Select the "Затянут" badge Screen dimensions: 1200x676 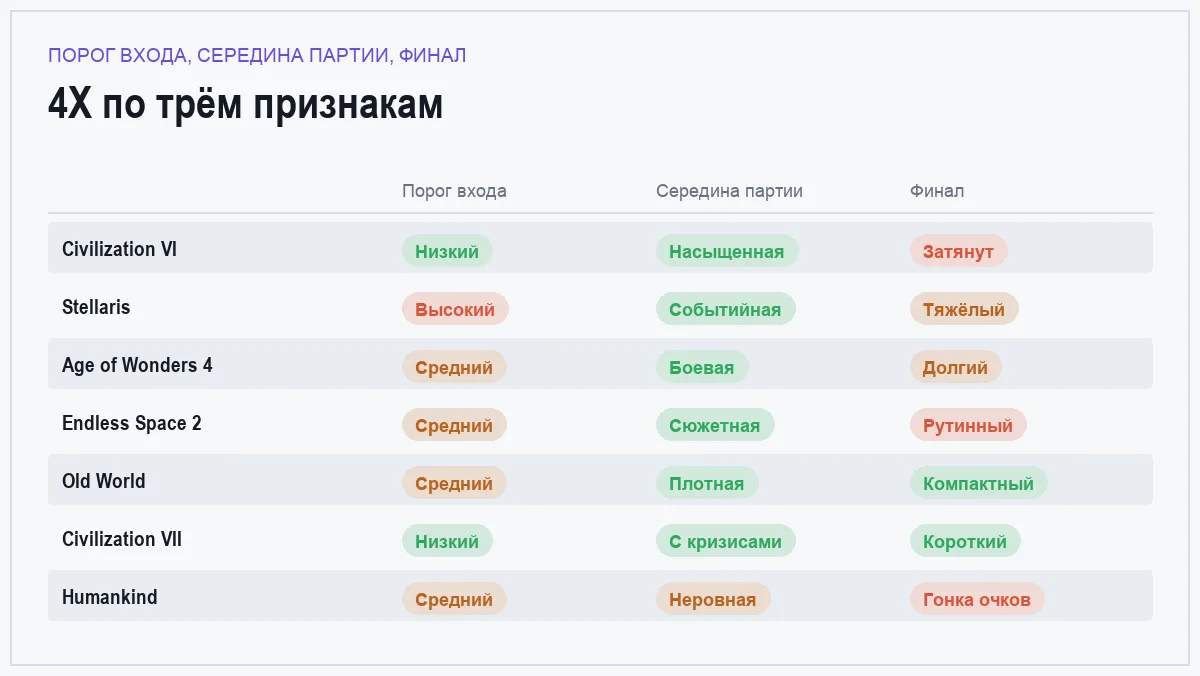coord(959,251)
